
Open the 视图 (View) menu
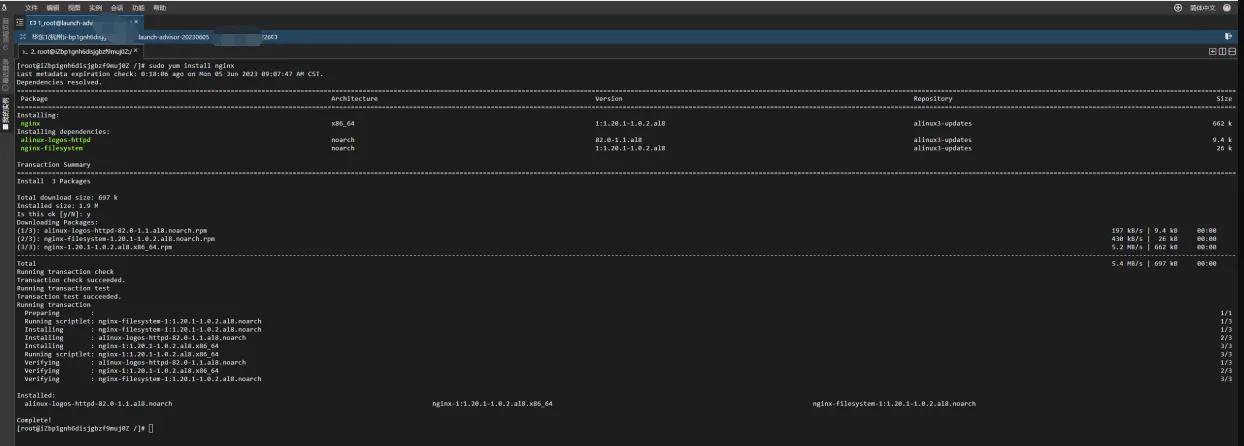(x=74, y=7)
